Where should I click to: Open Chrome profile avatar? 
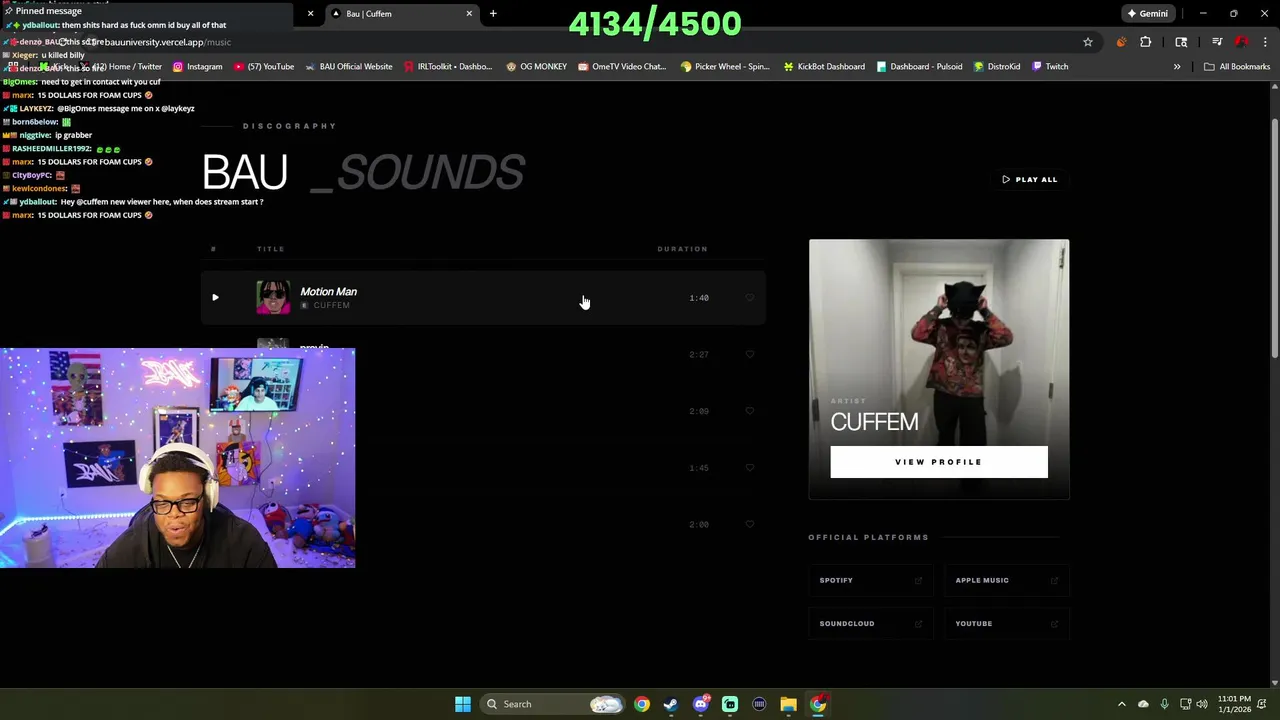click(x=1241, y=42)
